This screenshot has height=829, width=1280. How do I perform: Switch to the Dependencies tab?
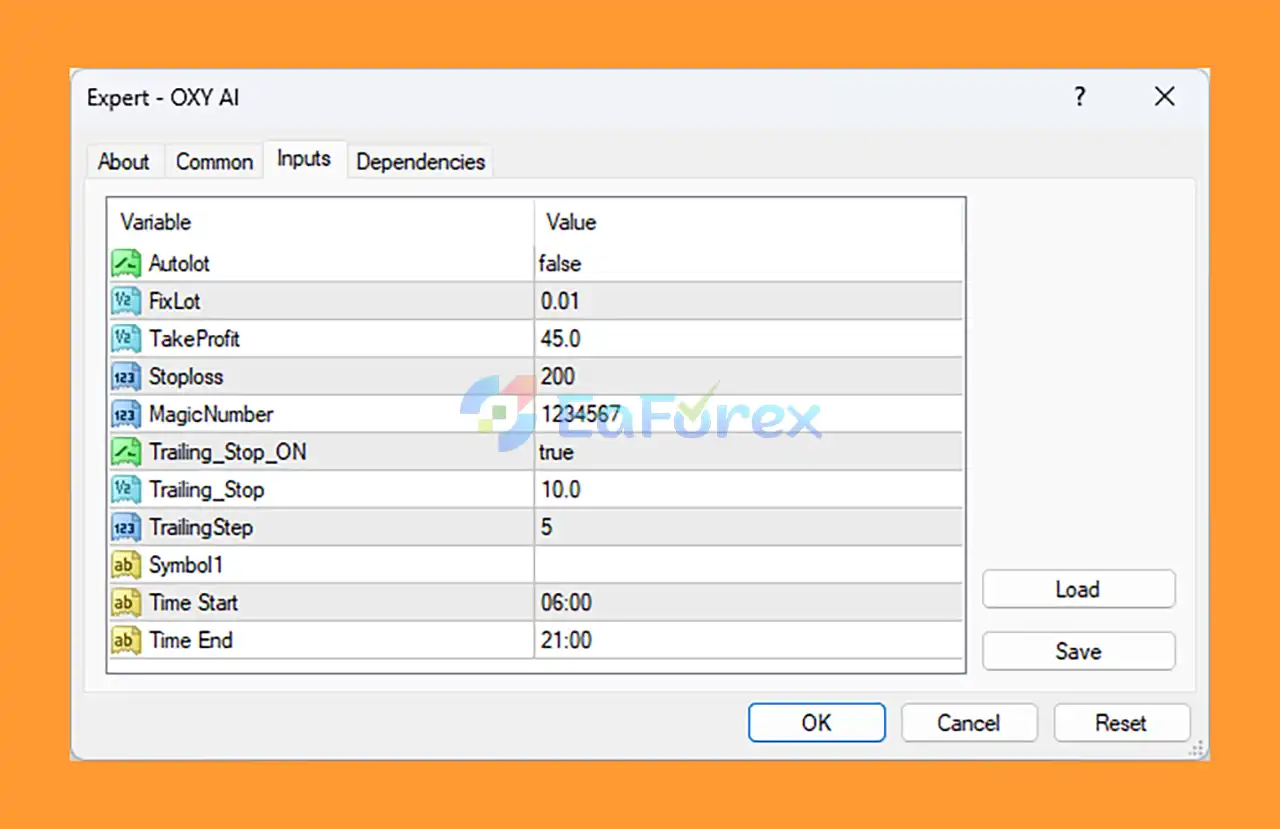[420, 162]
